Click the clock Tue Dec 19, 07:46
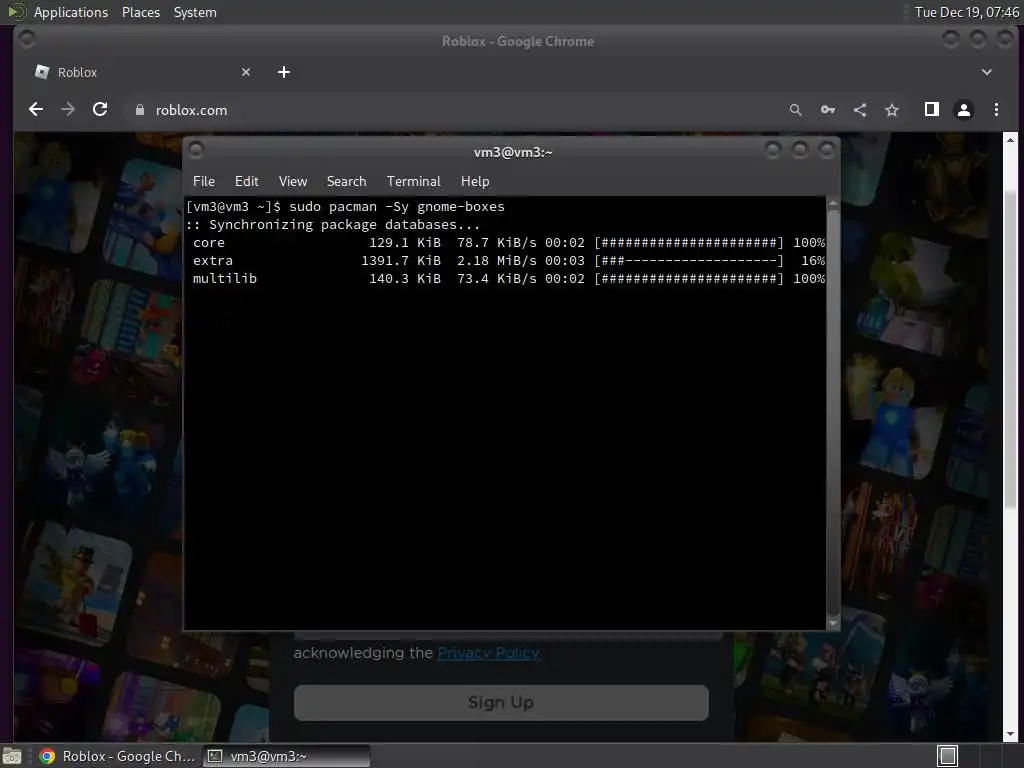 click(x=967, y=12)
